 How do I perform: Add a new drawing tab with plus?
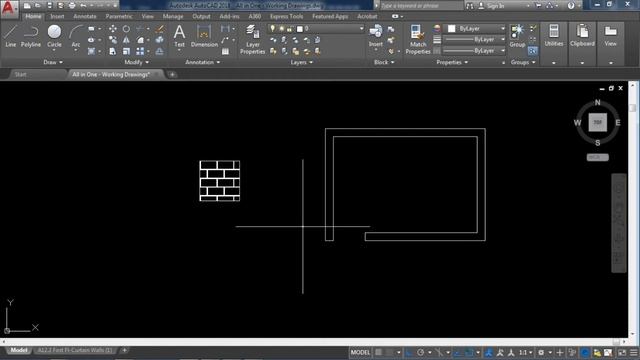tap(172, 74)
